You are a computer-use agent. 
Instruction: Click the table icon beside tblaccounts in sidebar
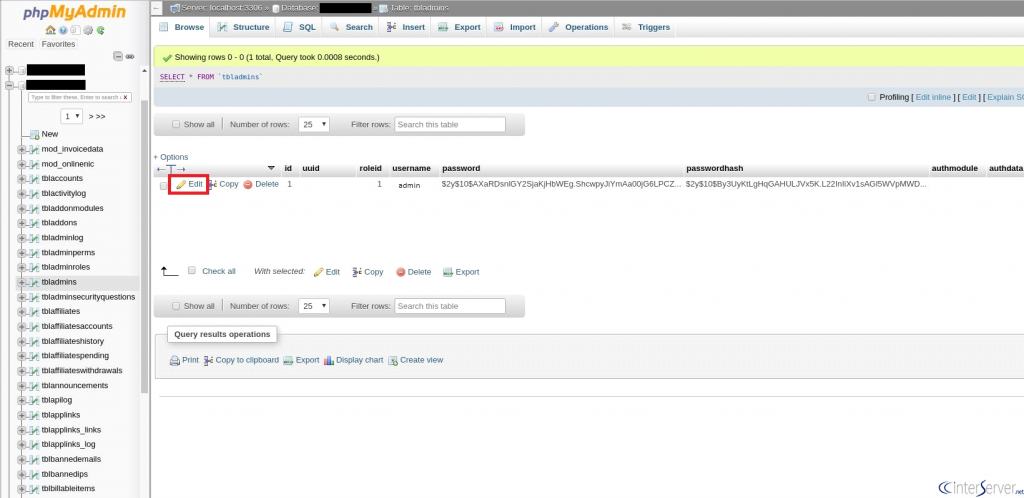[34, 179]
